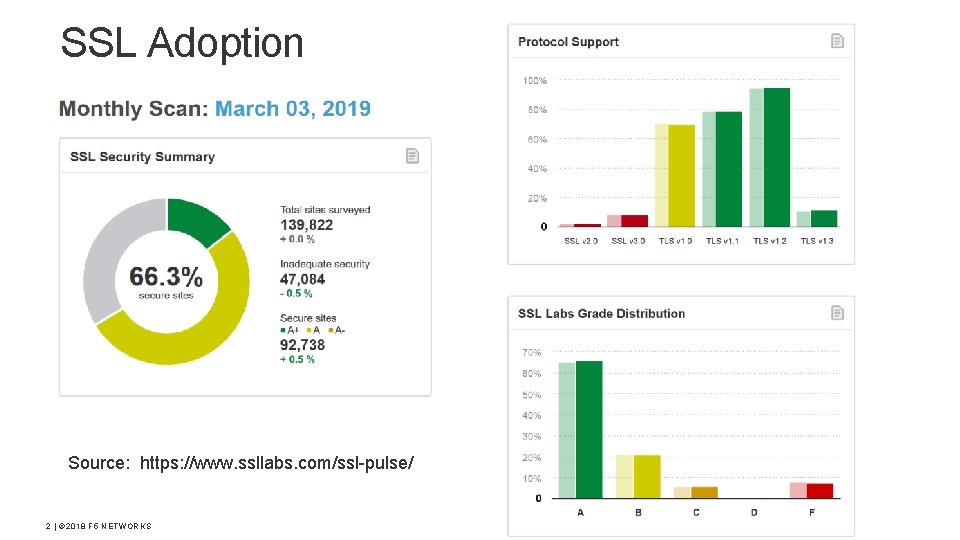Select the secure sites value 92,738
Viewport: 960px width, 540px height.
(x=302, y=345)
